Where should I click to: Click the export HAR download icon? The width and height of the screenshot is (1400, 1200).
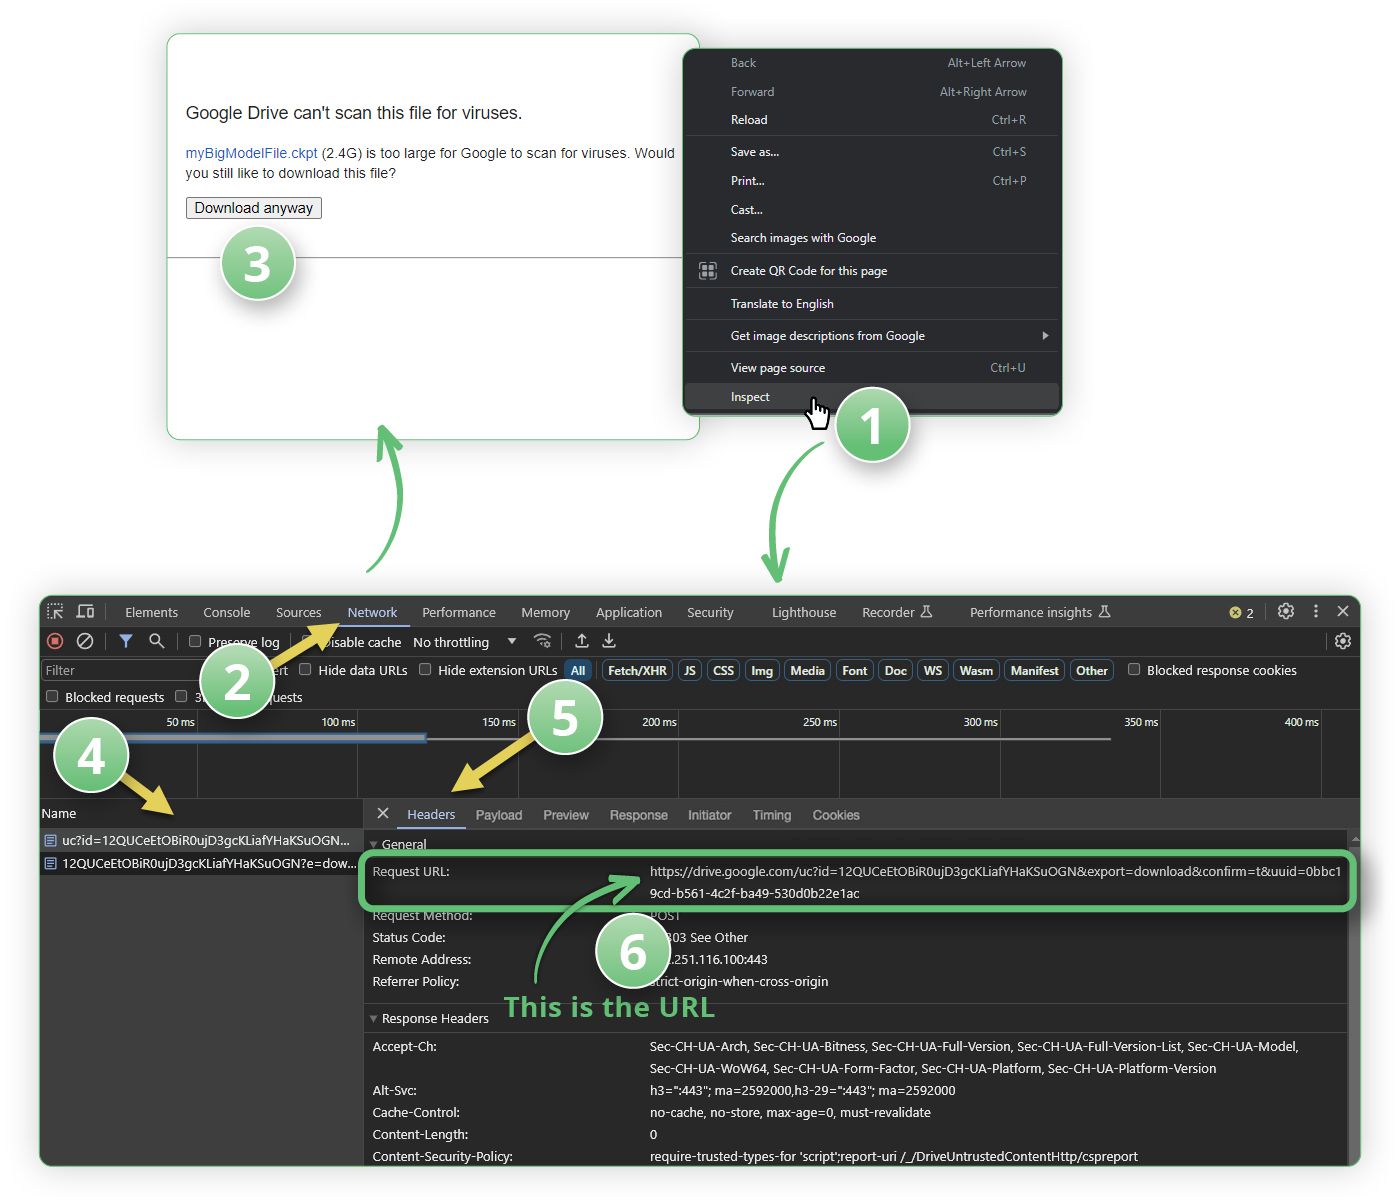[x=609, y=641]
